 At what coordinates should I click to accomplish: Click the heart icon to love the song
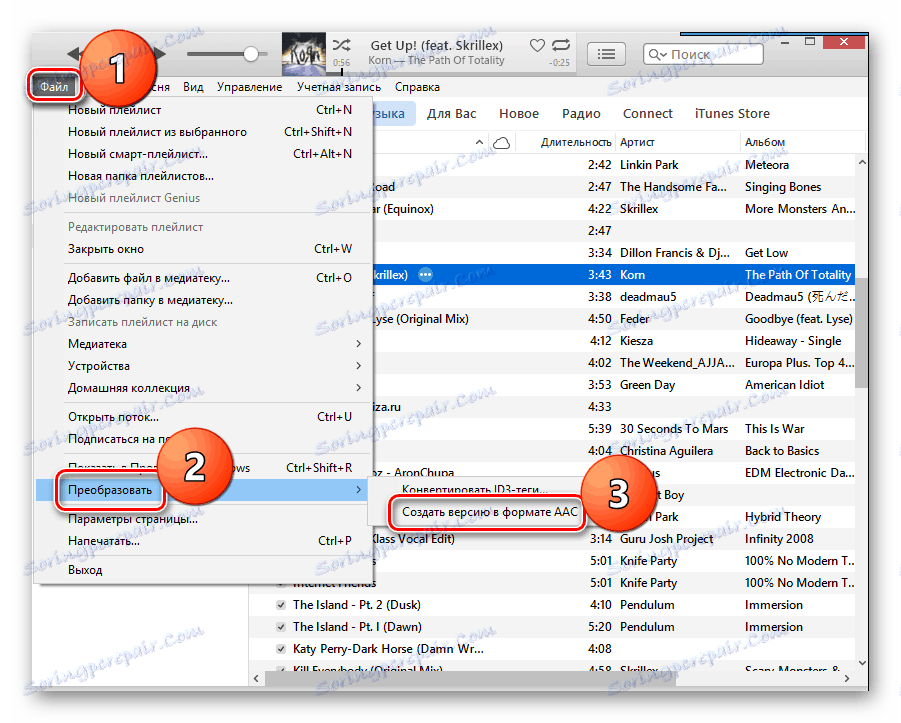click(x=537, y=45)
